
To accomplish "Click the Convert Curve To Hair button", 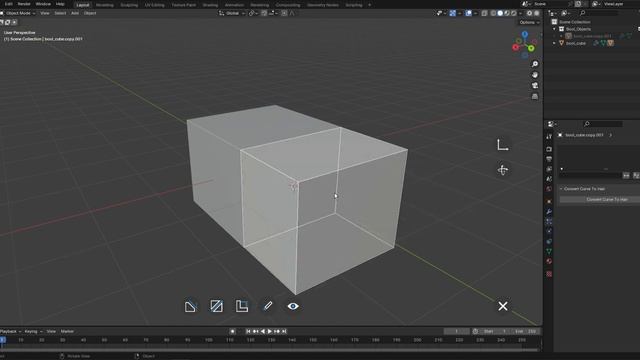I will tap(600, 200).
